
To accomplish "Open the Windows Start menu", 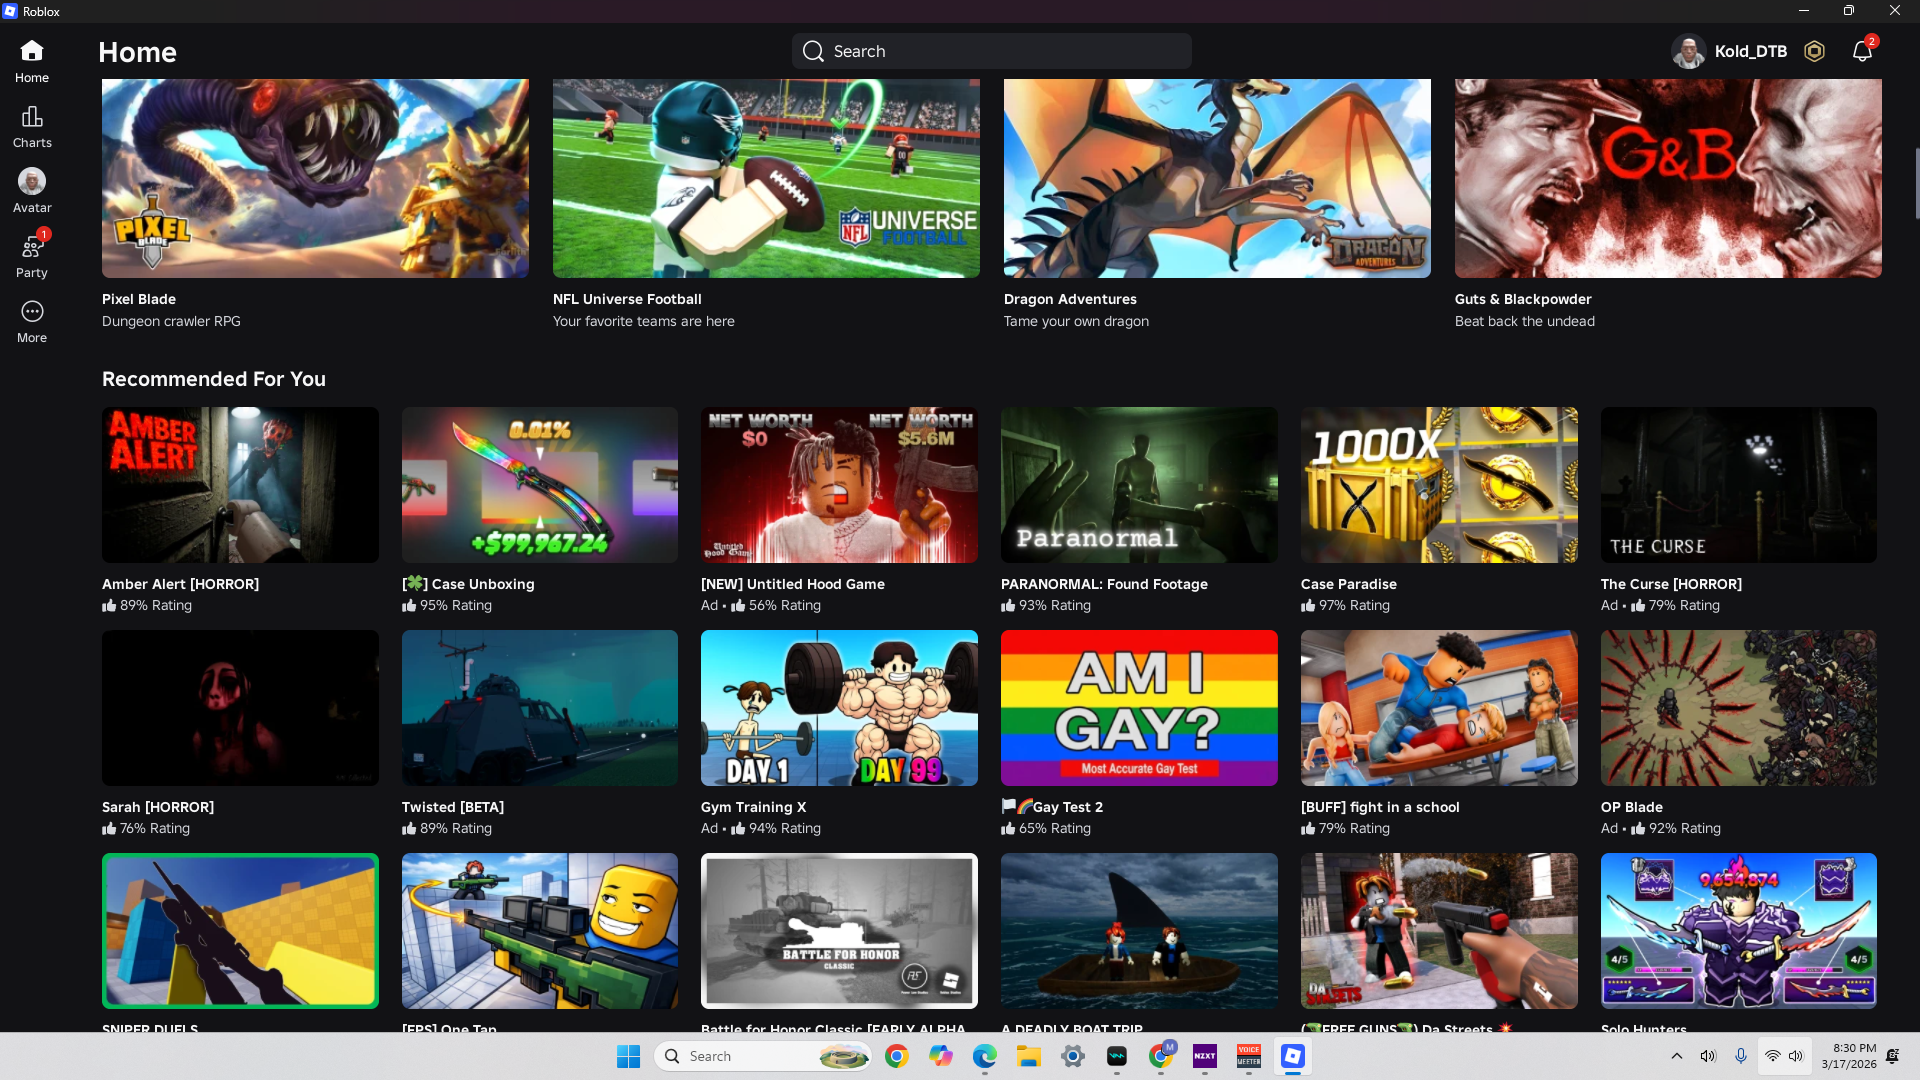I will (628, 1056).
